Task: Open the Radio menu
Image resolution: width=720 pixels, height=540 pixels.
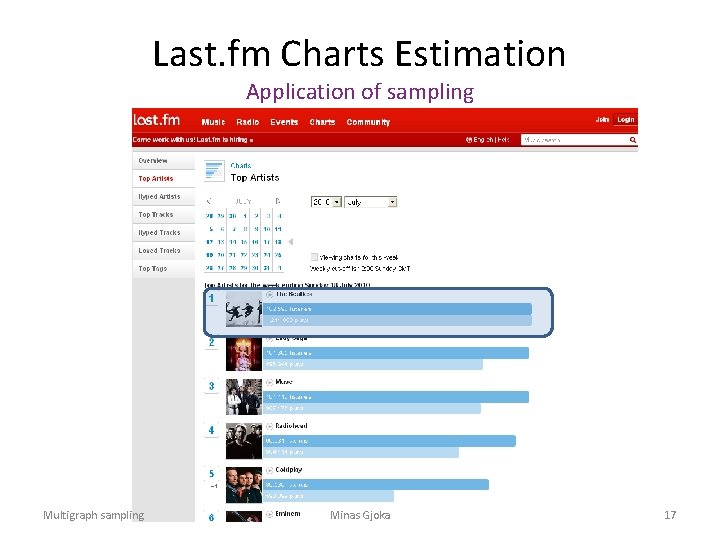Action: click(x=248, y=122)
